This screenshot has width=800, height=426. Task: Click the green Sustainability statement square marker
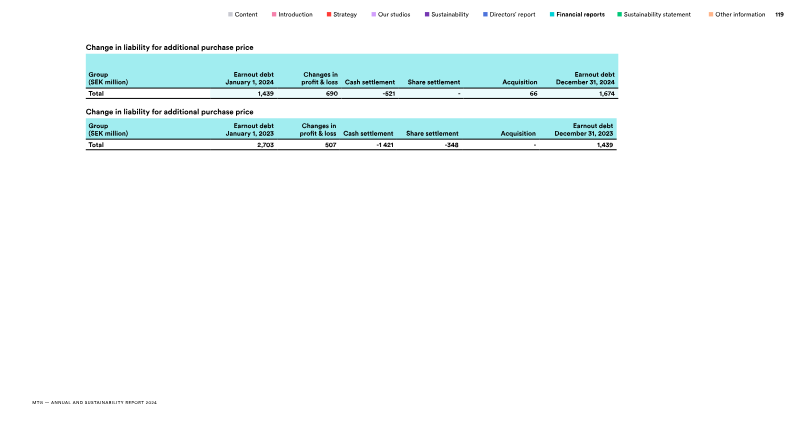pyautogui.click(x=620, y=15)
